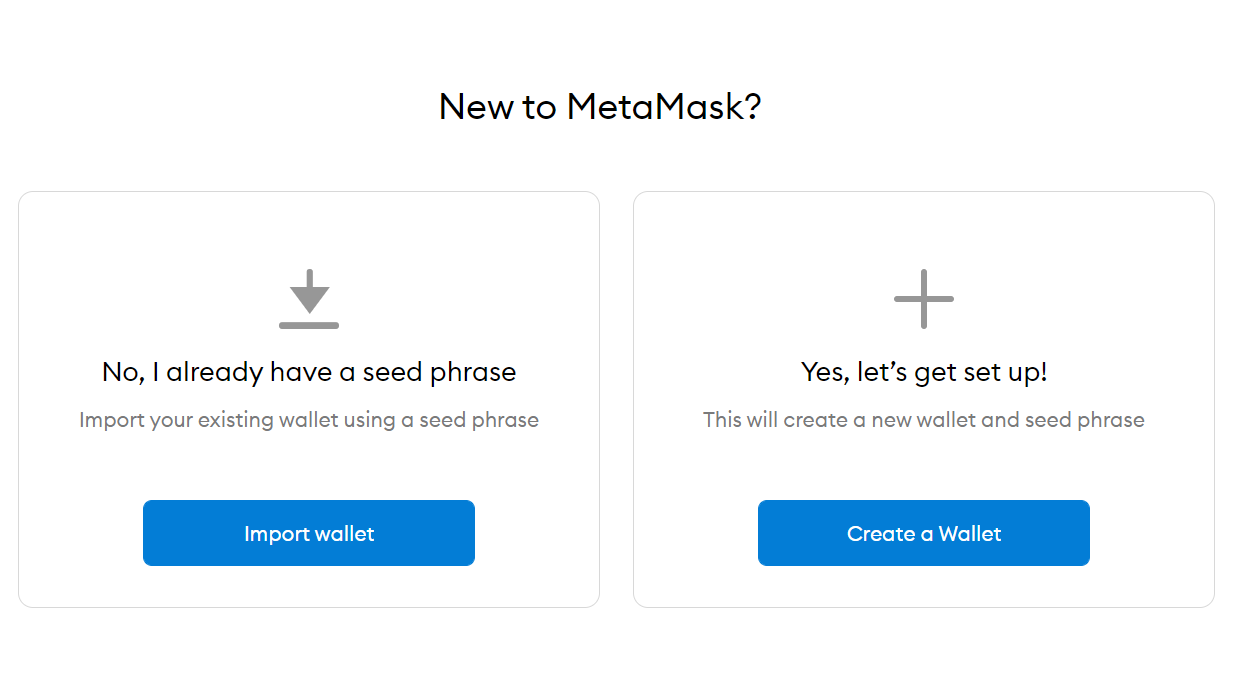Click the Create a Wallet button
Viewport: 1245px width, 674px height.
point(924,533)
